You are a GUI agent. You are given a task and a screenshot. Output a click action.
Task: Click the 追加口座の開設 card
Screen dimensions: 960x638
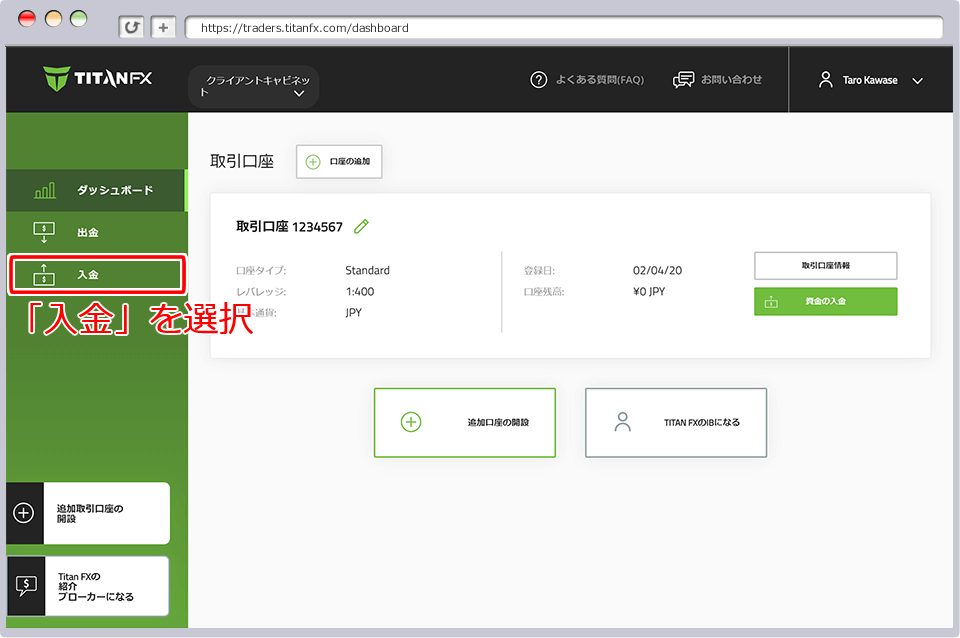(x=464, y=423)
